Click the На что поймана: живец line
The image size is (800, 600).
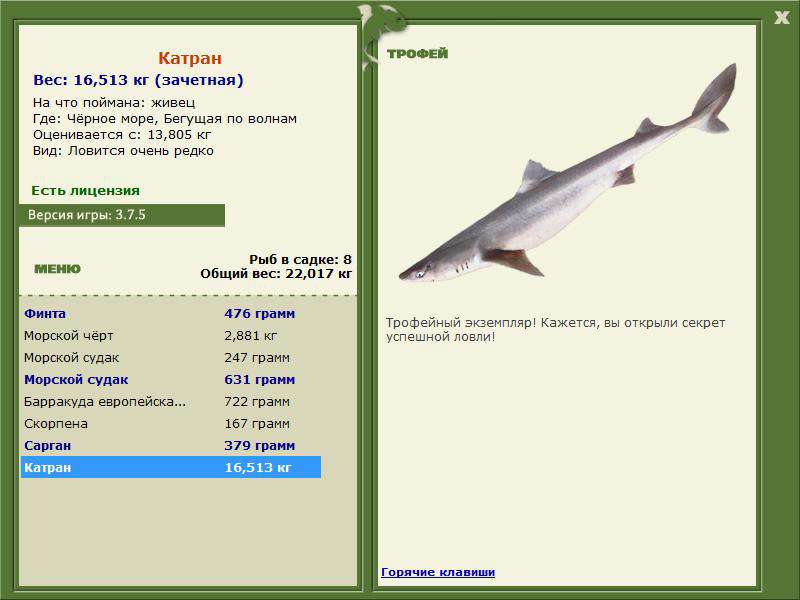click(x=114, y=102)
